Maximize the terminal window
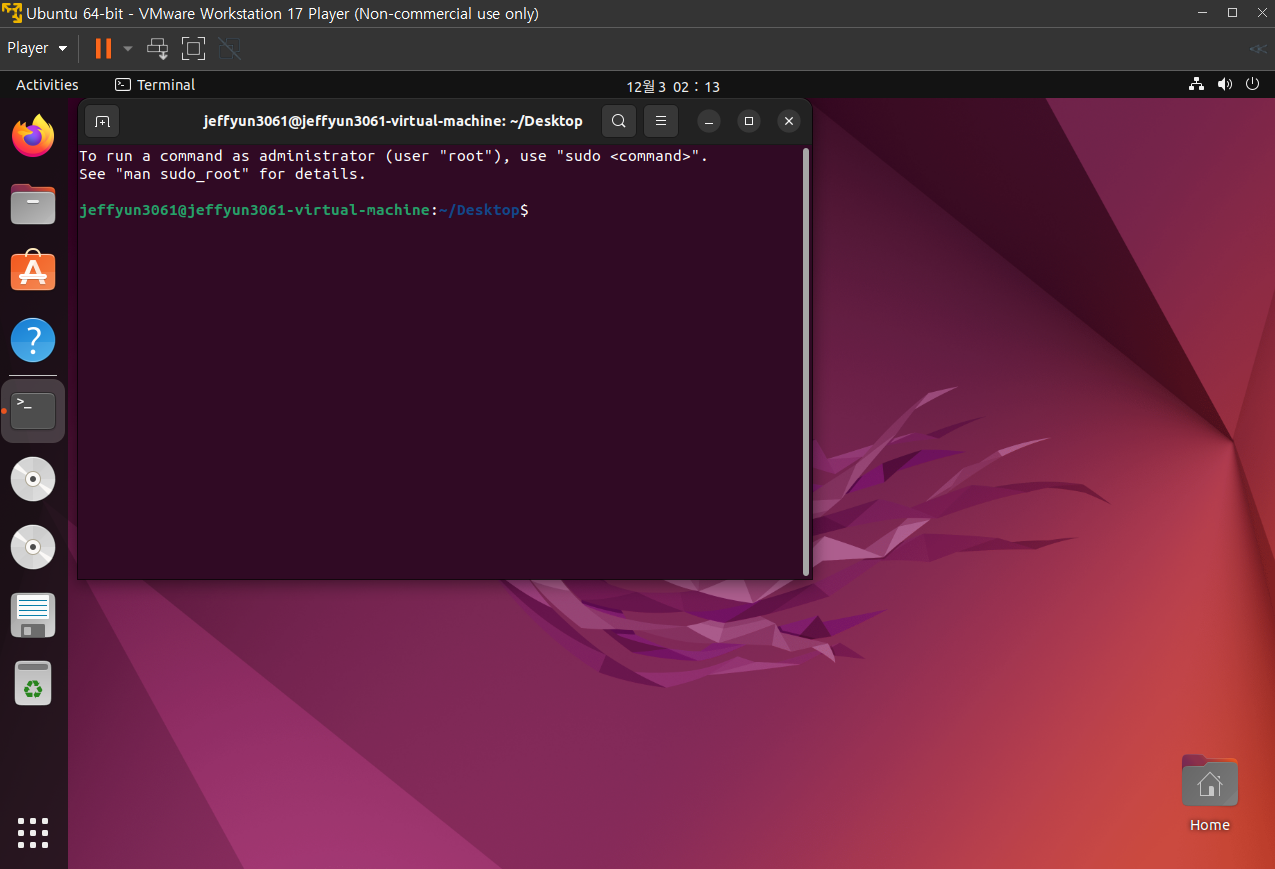The width and height of the screenshot is (1275, 869). click(748, 121)
